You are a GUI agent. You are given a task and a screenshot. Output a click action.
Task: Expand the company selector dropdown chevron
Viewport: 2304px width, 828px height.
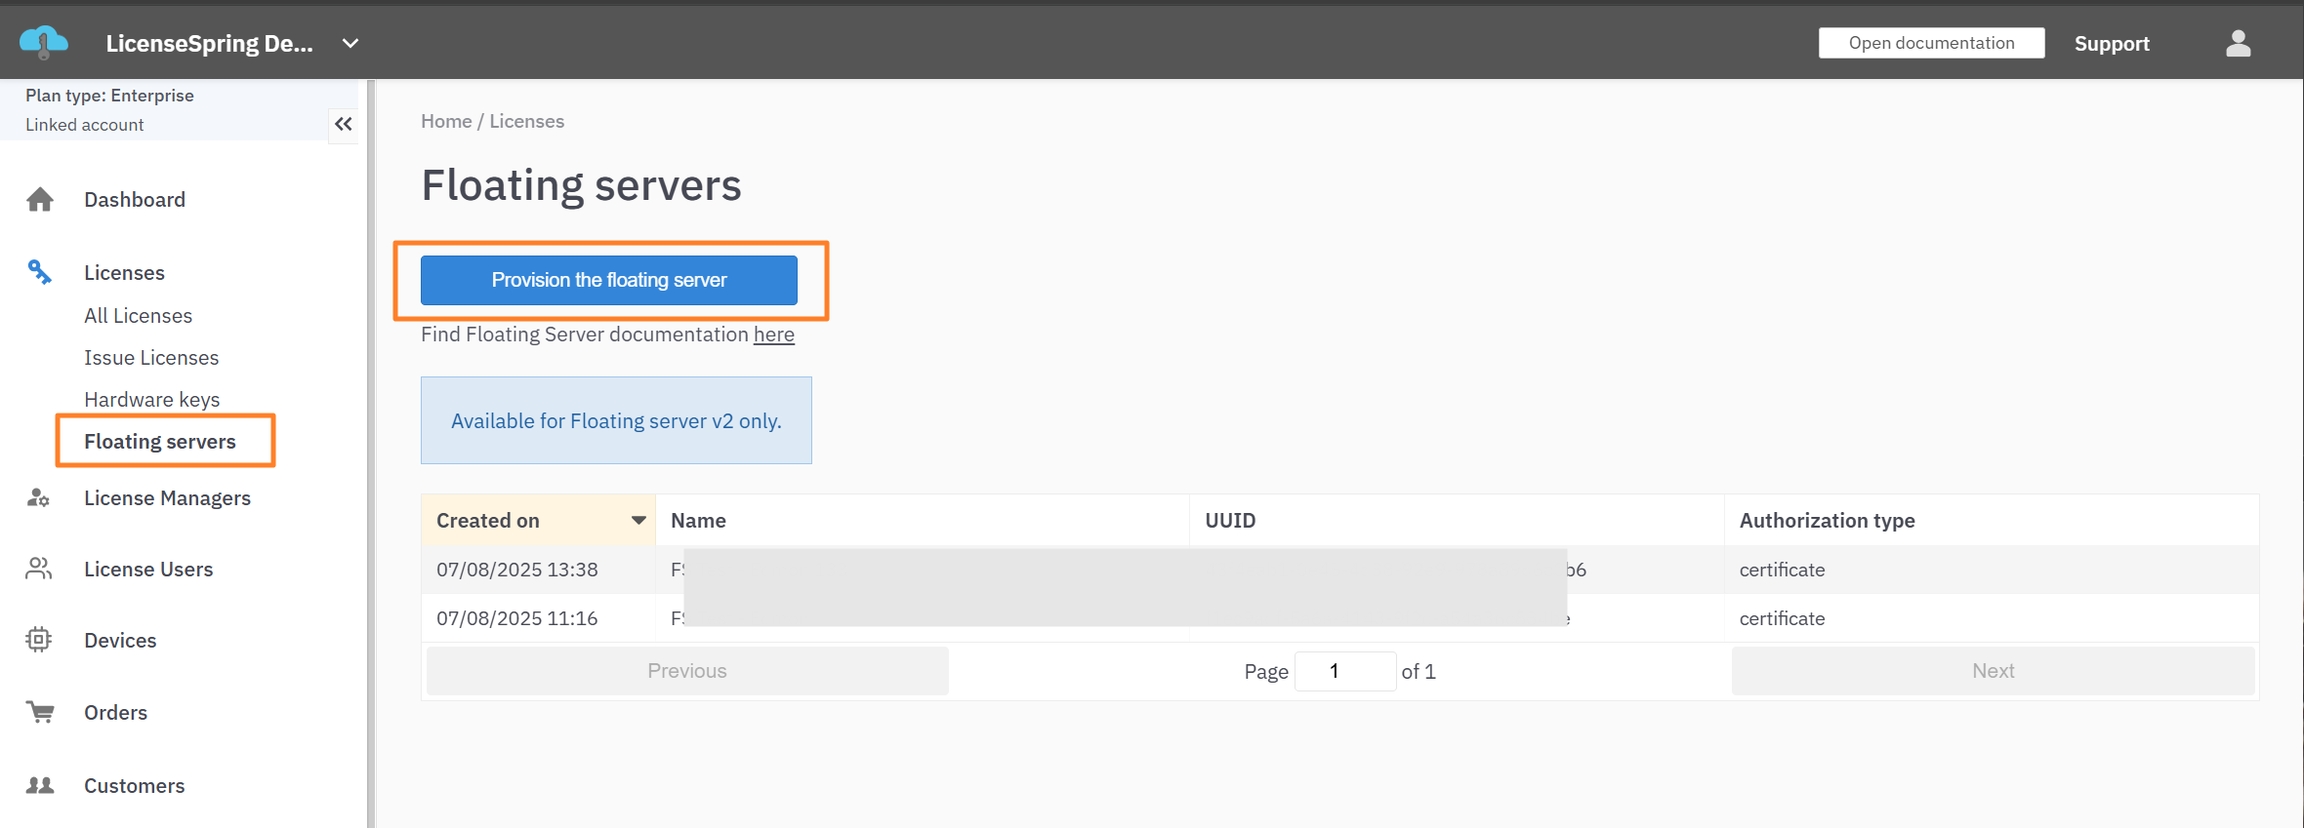[x=350, y=43]
